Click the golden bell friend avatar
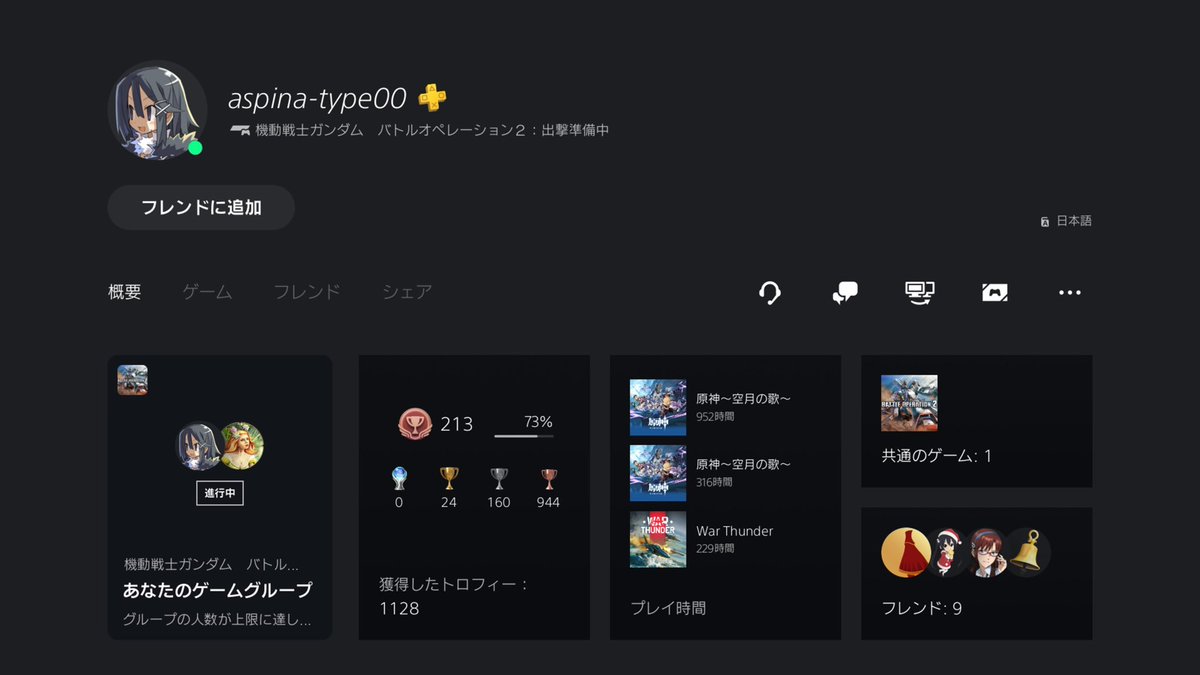The image size is (1200, 675). click(x=1027, y=552)
